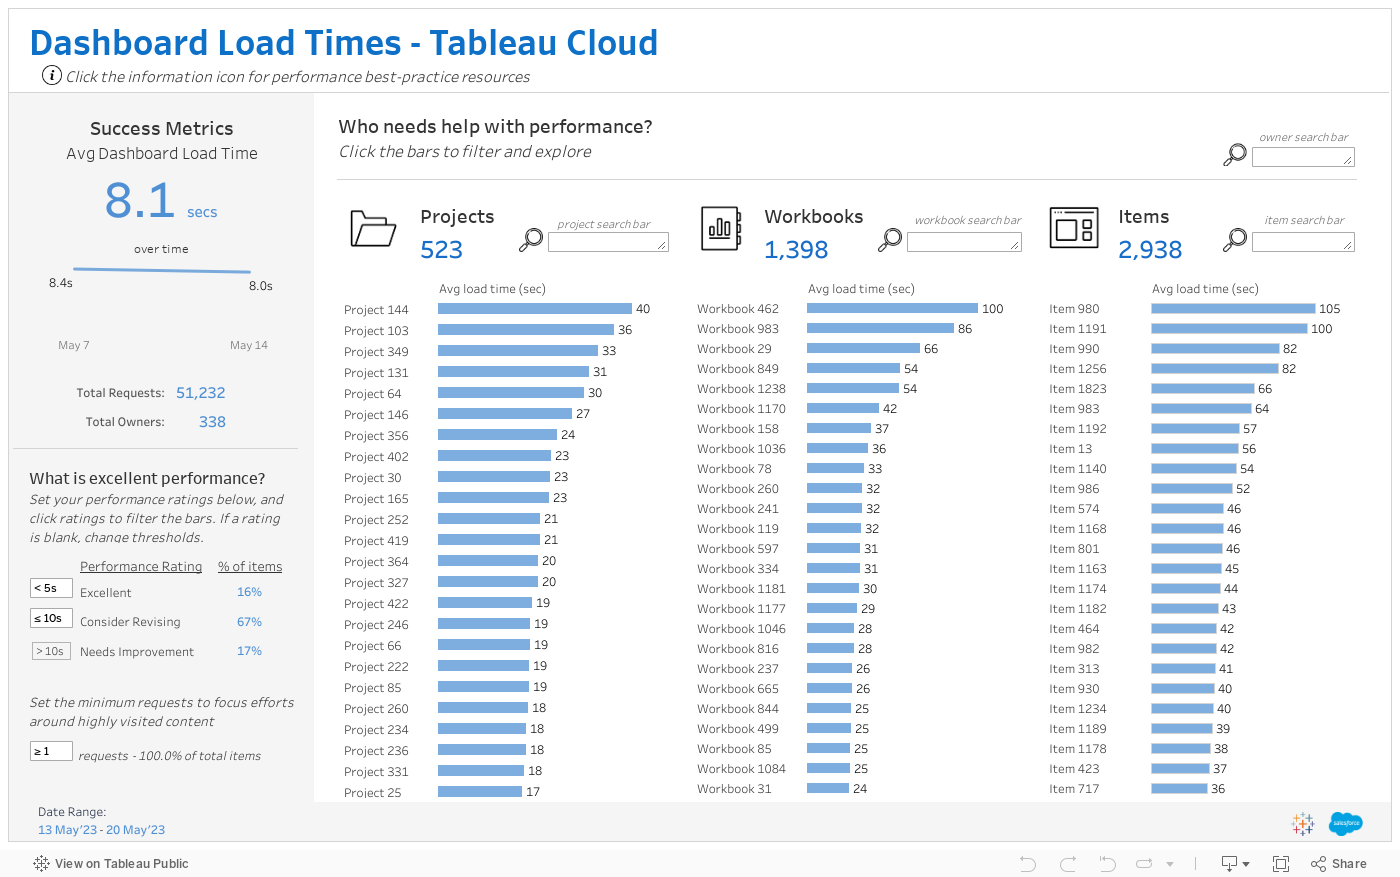Viewport: 1400px width, 877px height.
Task: Click the project search magnifier icon
Action: point(531,240)
